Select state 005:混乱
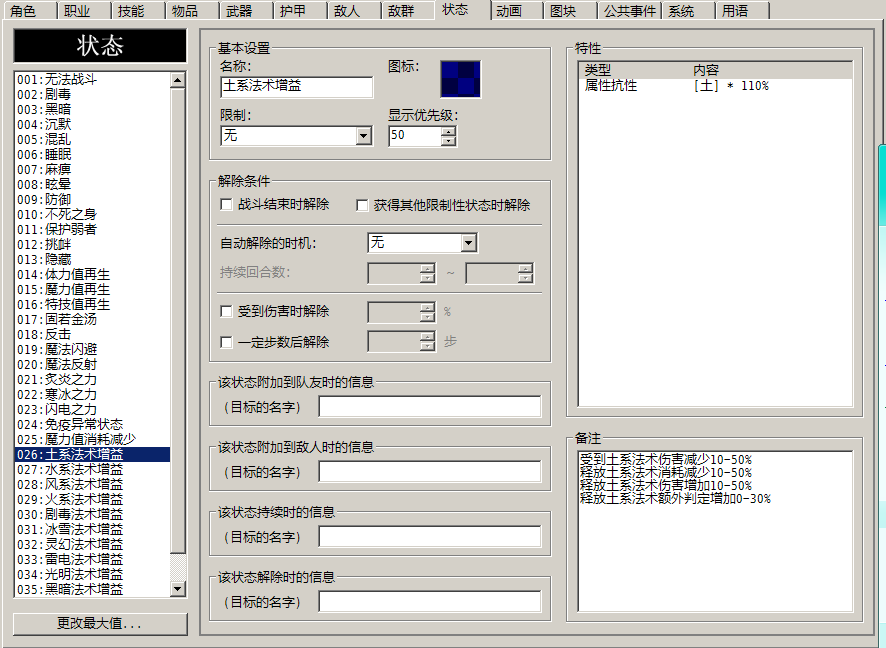This screenshot has height=648, width=886. tap(93, 140)
